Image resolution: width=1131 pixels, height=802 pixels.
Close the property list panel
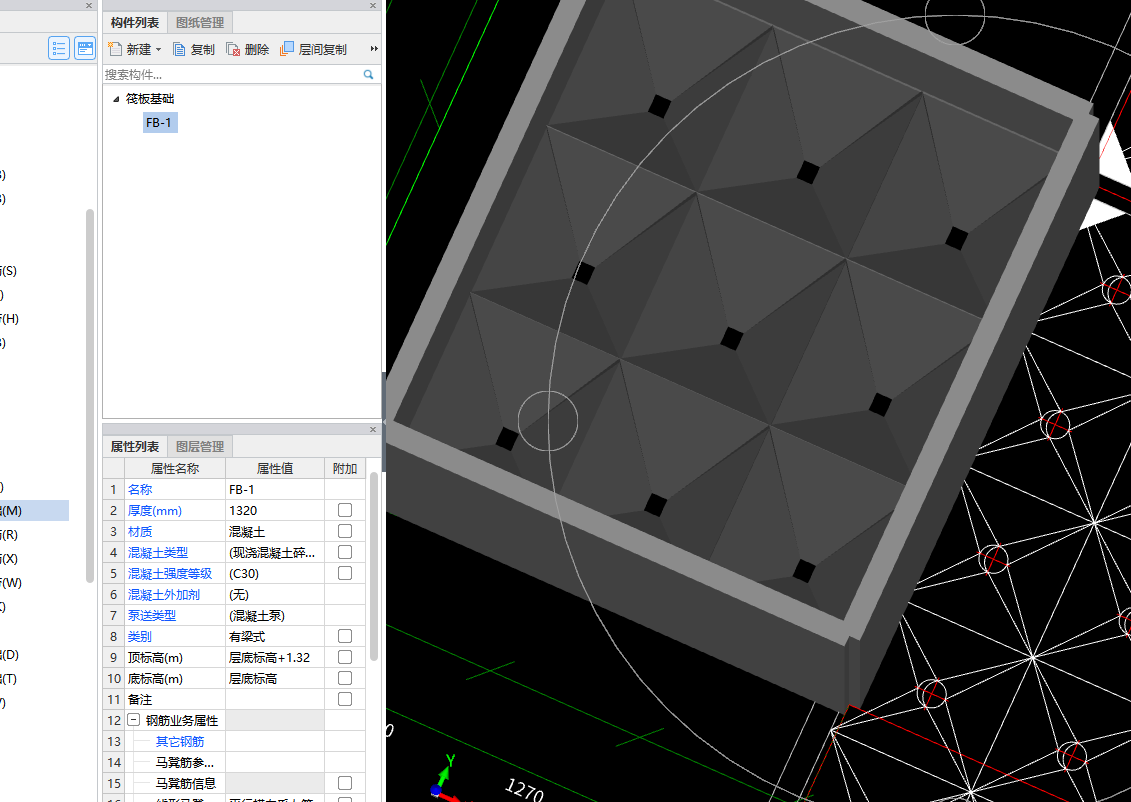373,429
